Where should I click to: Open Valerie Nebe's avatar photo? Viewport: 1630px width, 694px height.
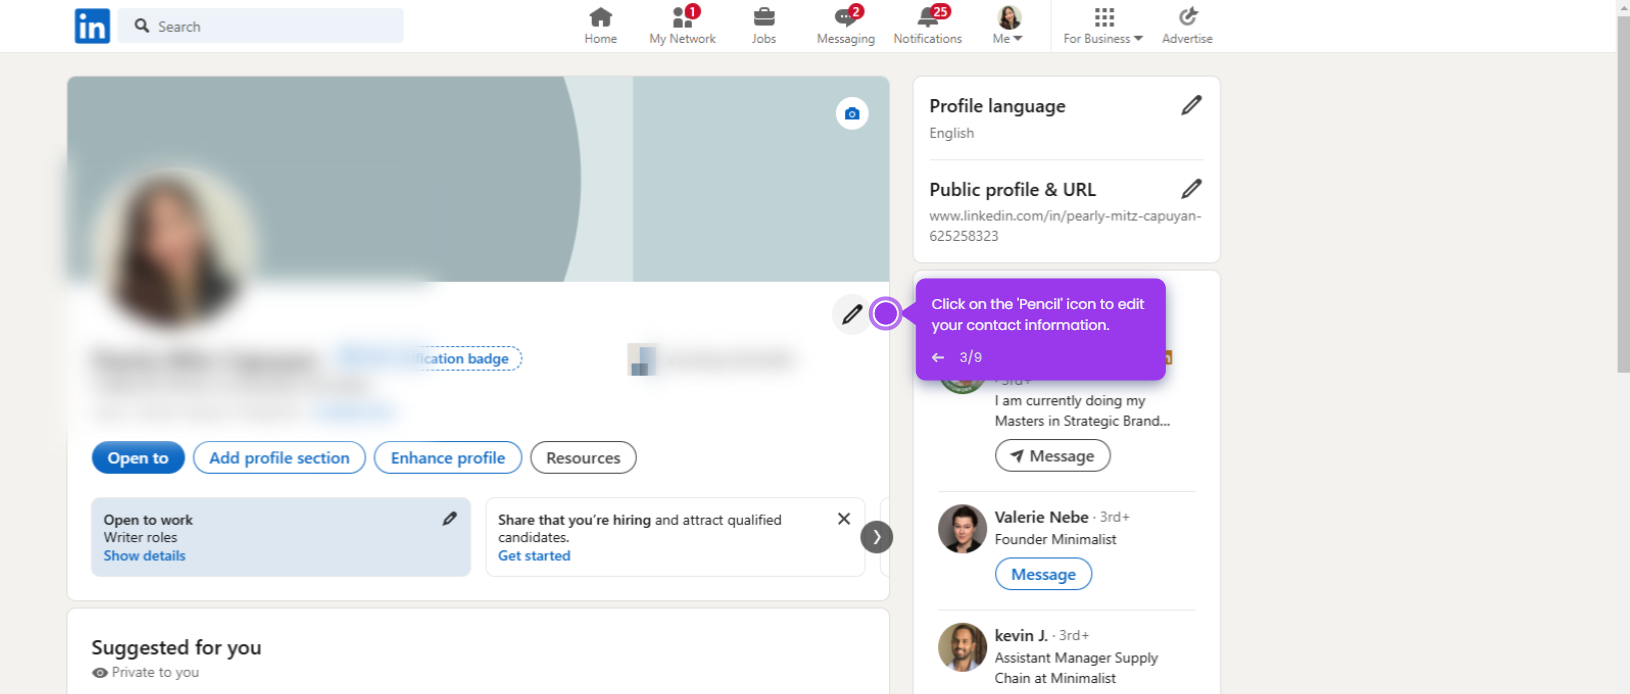pyautogui.click(x=962, y=529)
